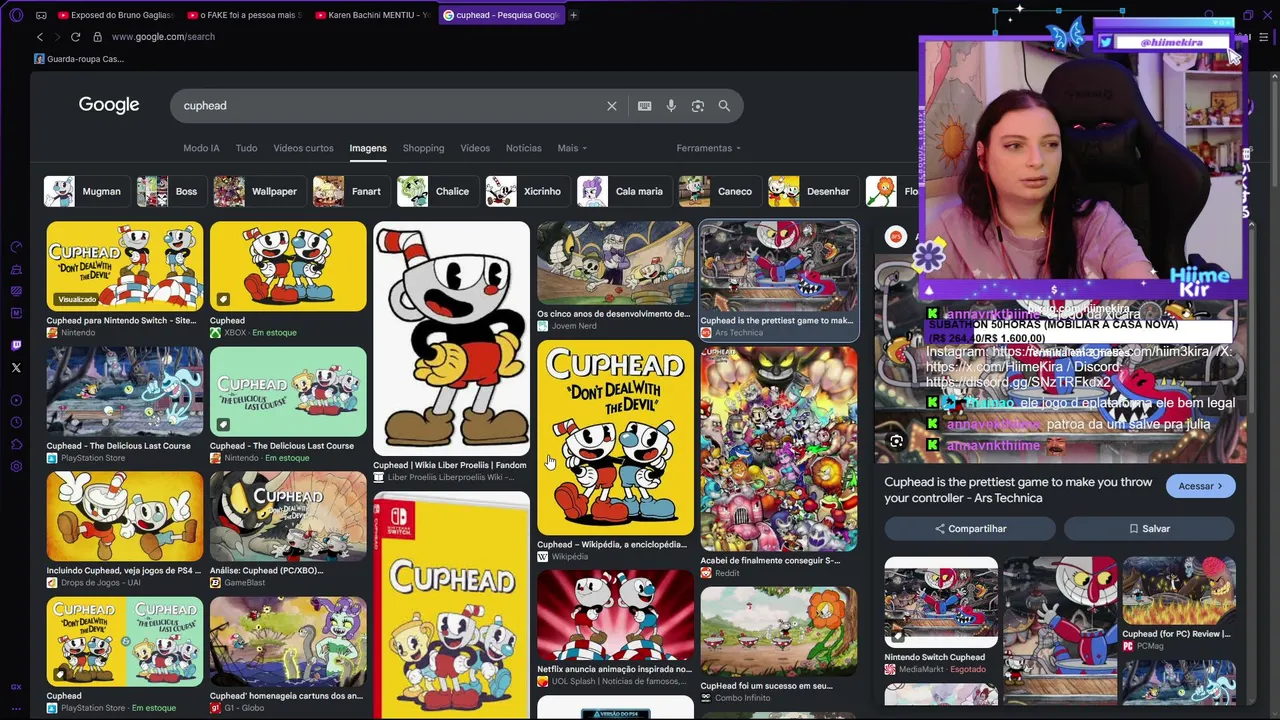Image resolution: width=1280 pixels, height=720 pixels.
Task: Filter images by Mugman chip
Action: pyautogui.click(x=86, y=191)
